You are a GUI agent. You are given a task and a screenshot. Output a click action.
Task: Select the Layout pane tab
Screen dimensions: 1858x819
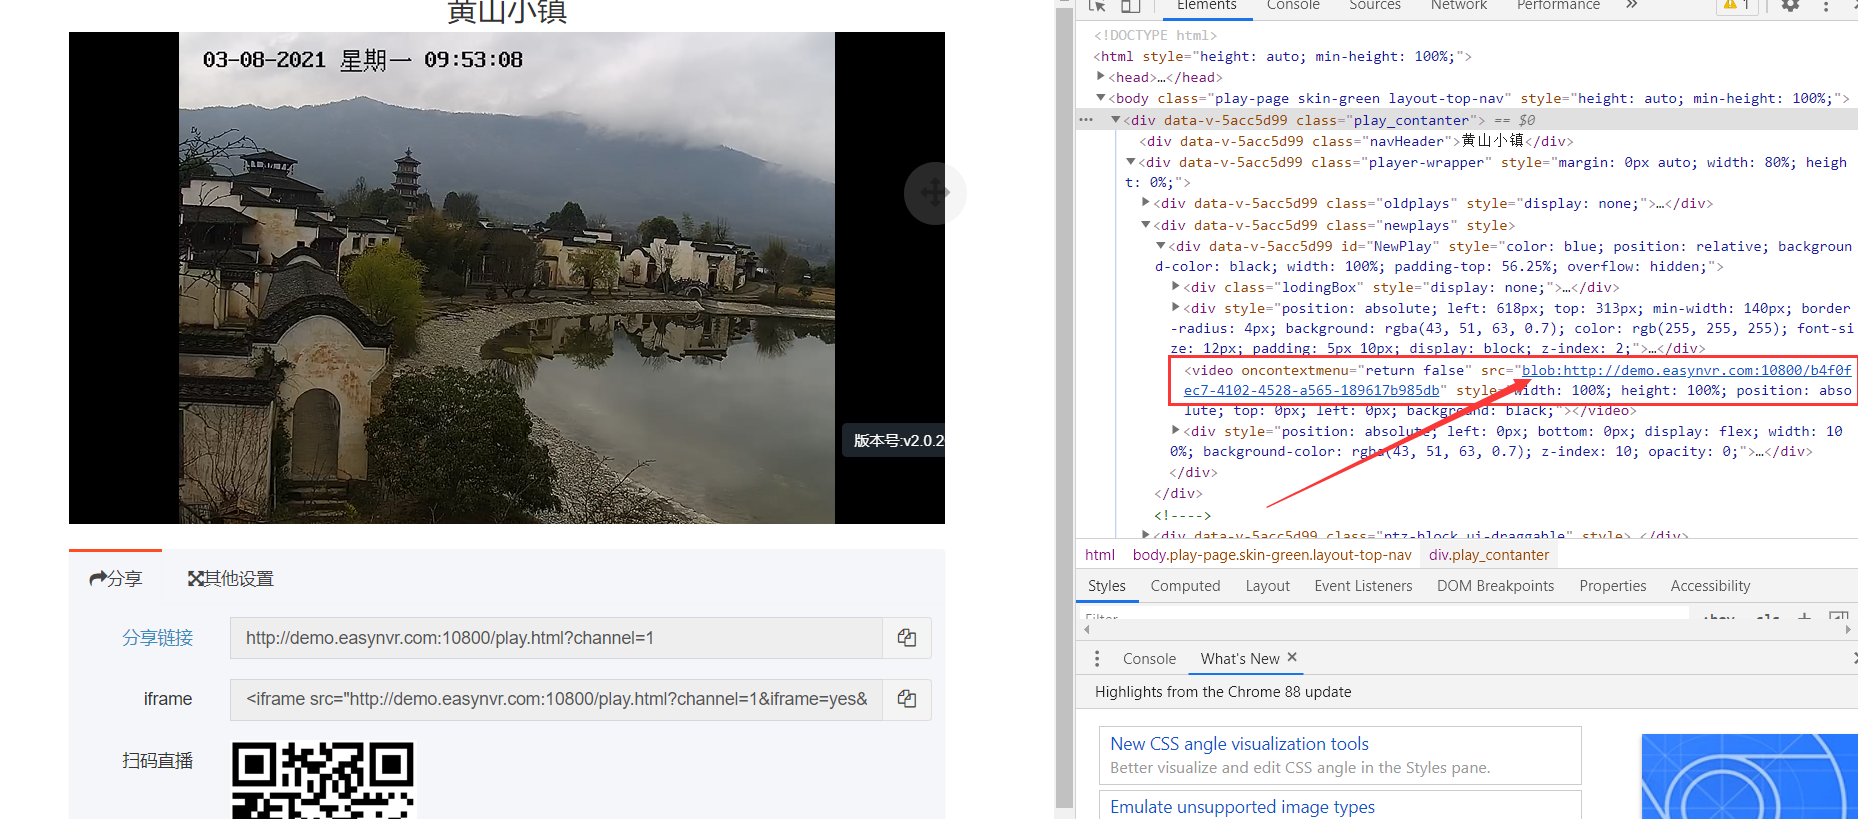1267,586
